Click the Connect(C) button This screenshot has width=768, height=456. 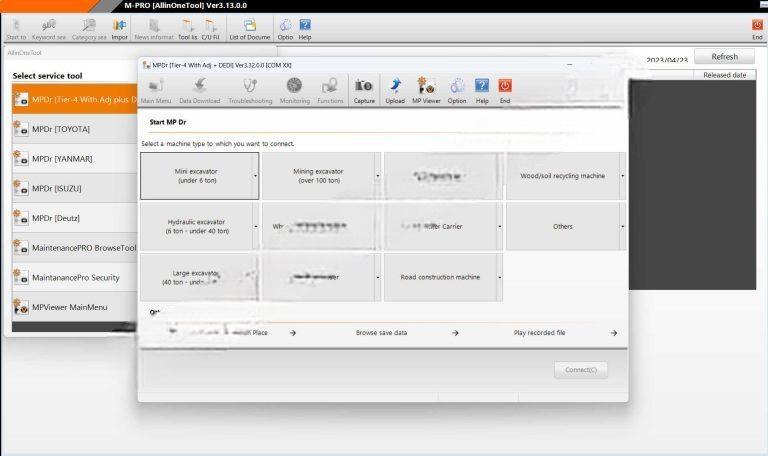point(581,370)
